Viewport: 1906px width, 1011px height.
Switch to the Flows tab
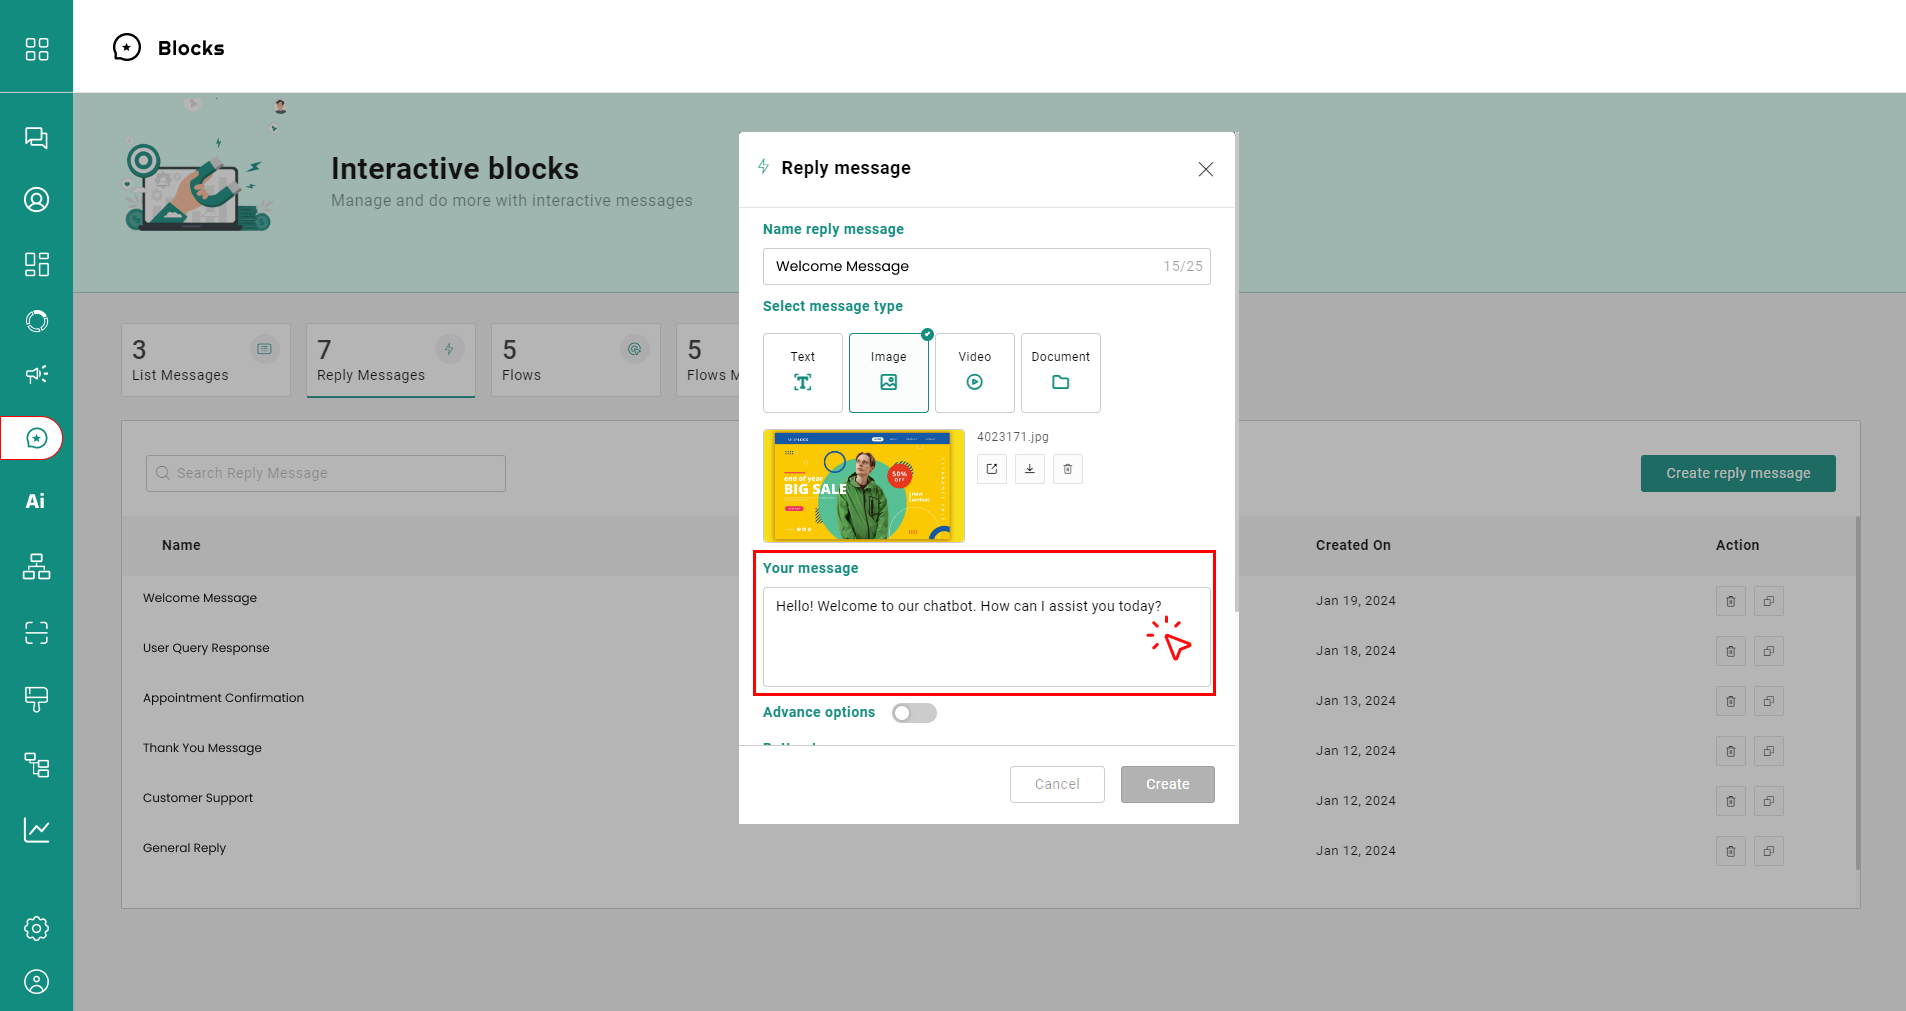(575, 360)
